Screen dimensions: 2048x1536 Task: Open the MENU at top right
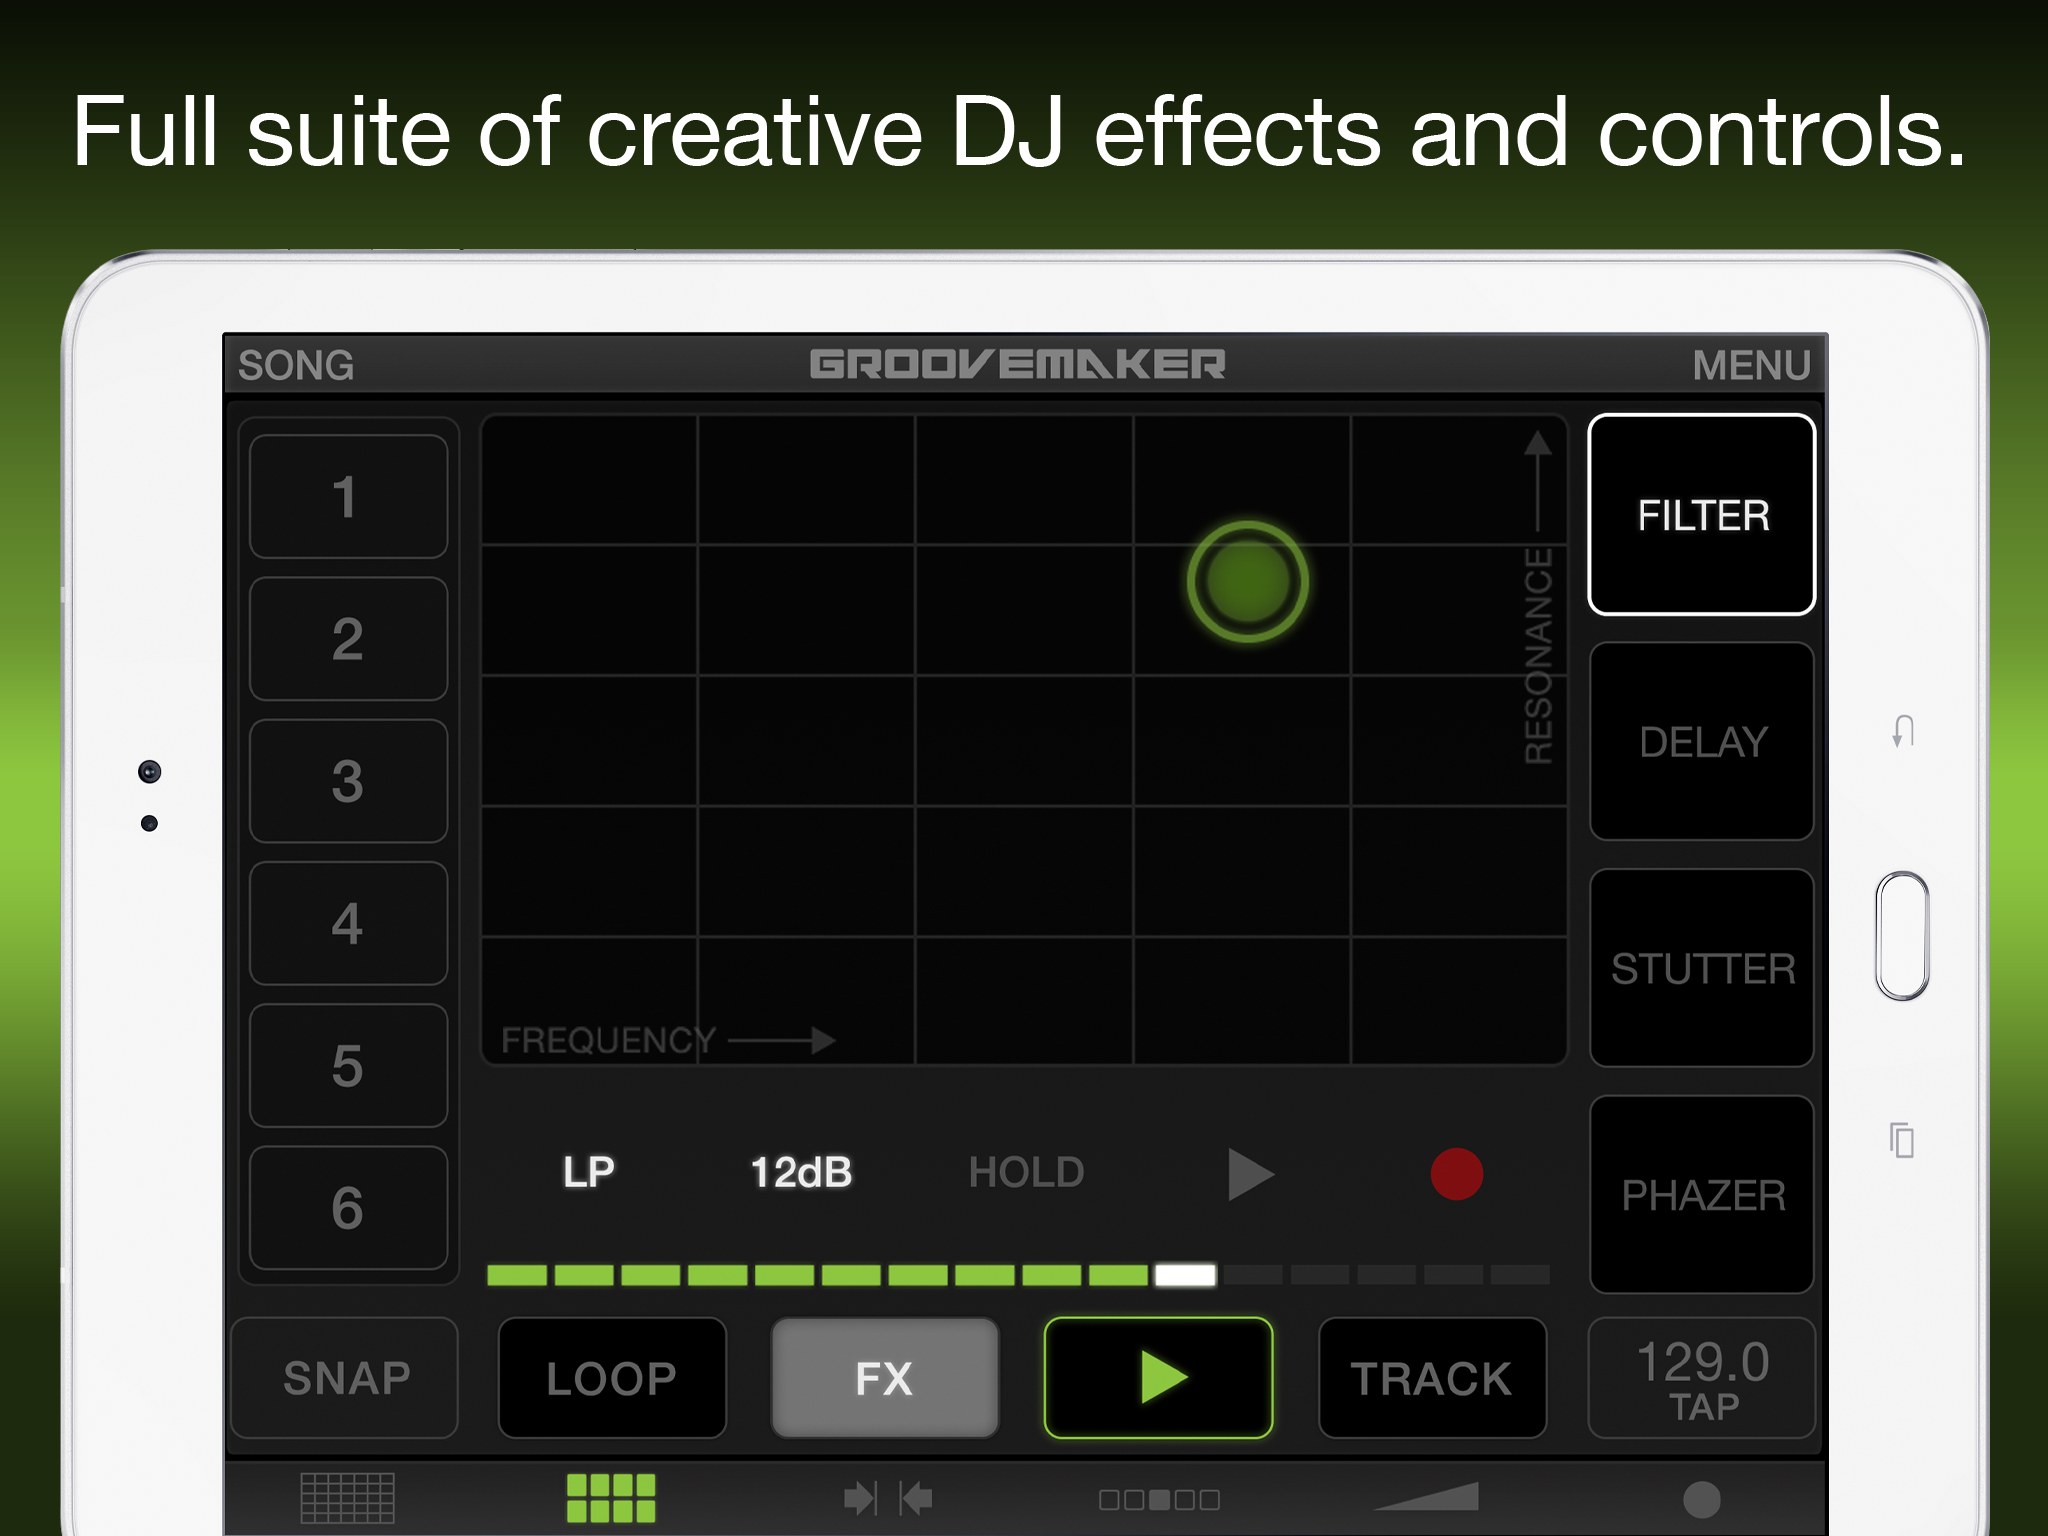coord(1751,365)
